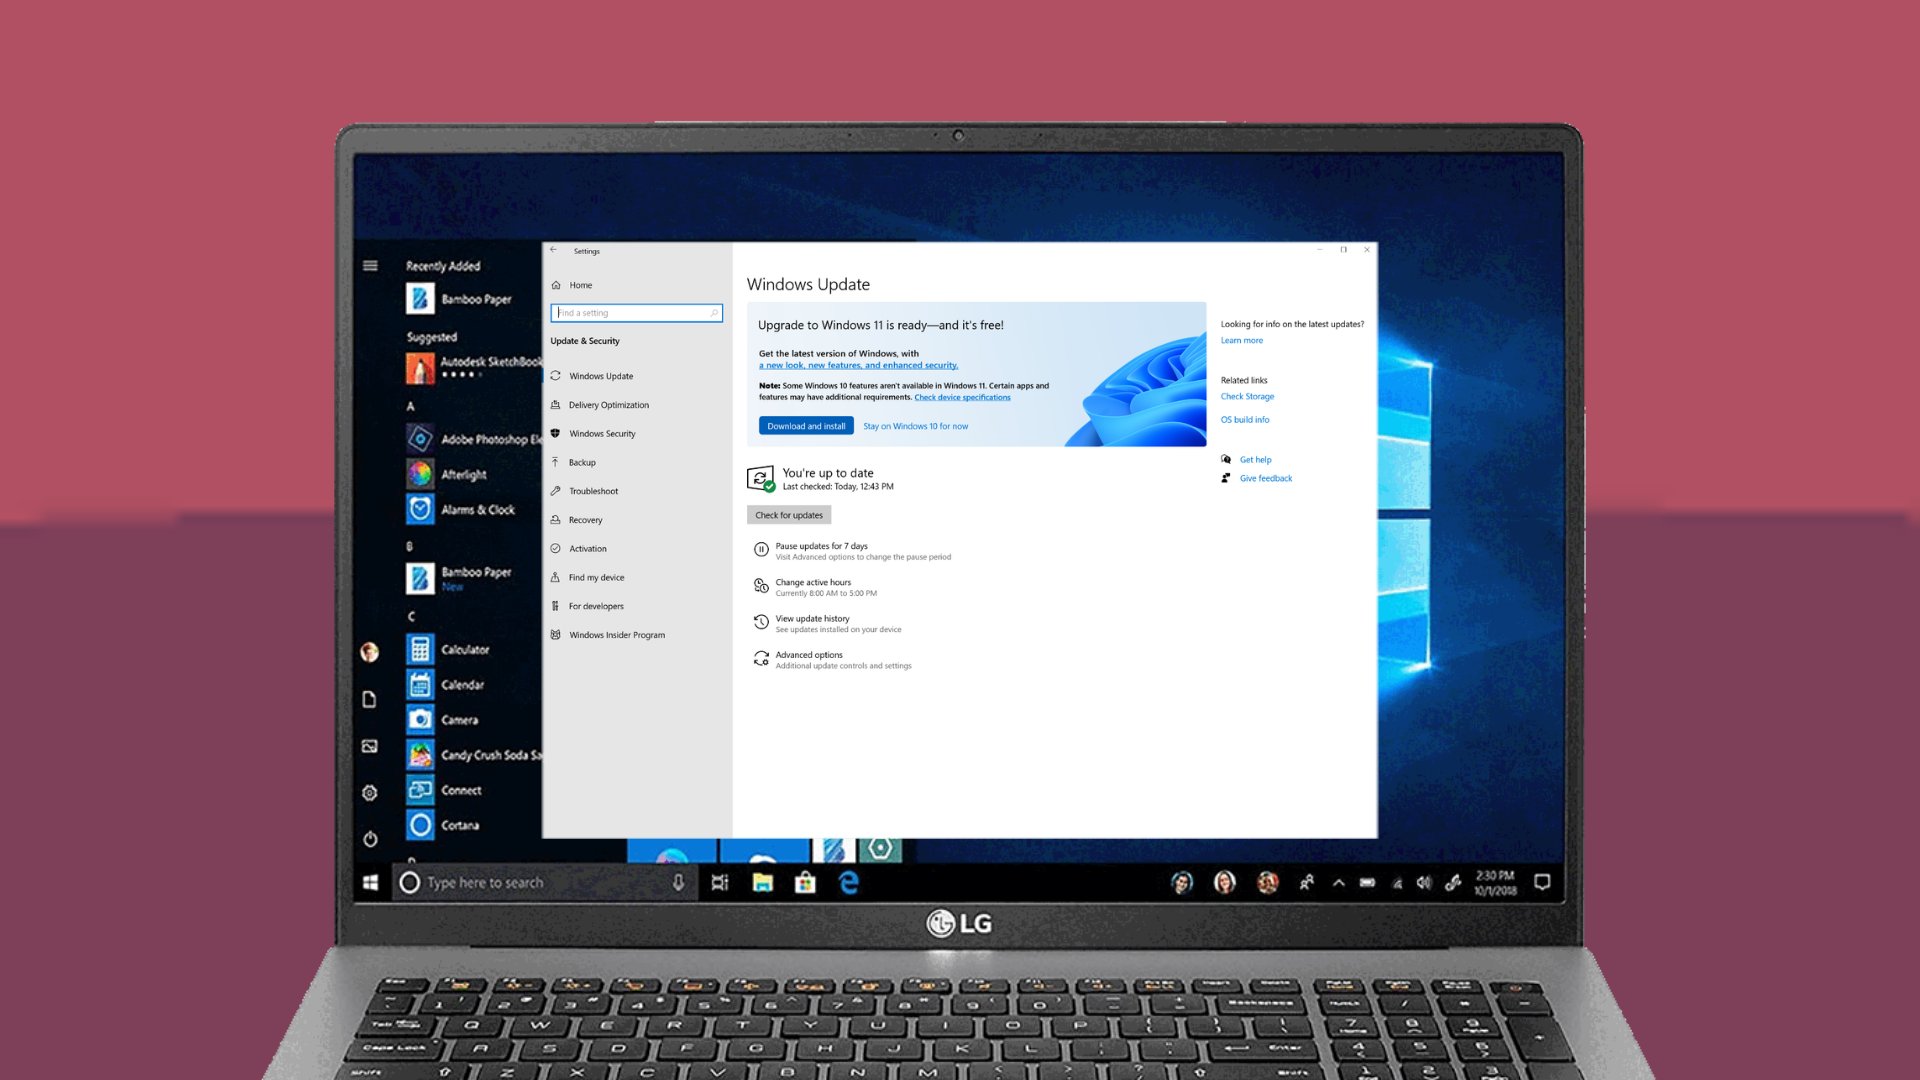Click Stay on Windows 10 for now

[915, 426]
